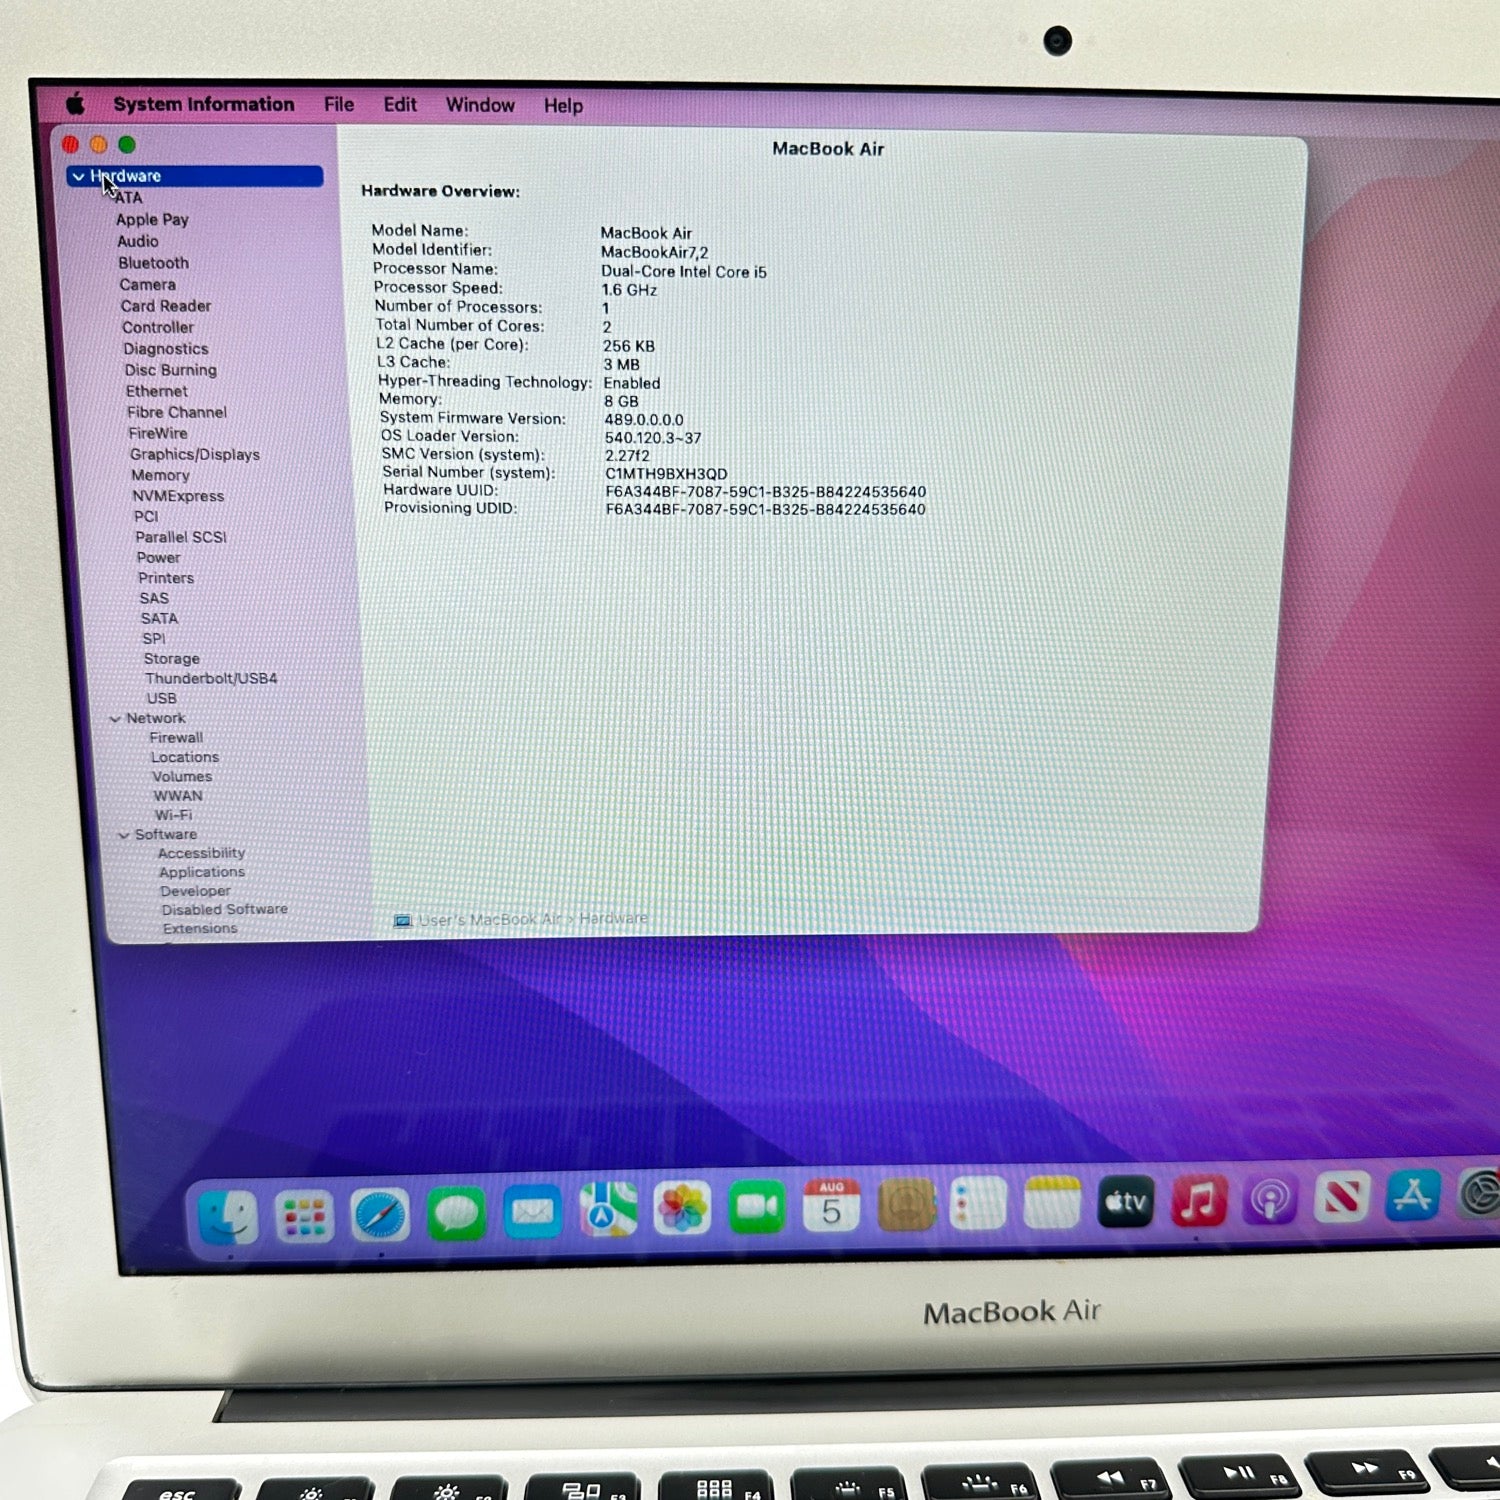1500x1500 pixels.
Task: Open Music app in the Dock
Action: 1199,1199
